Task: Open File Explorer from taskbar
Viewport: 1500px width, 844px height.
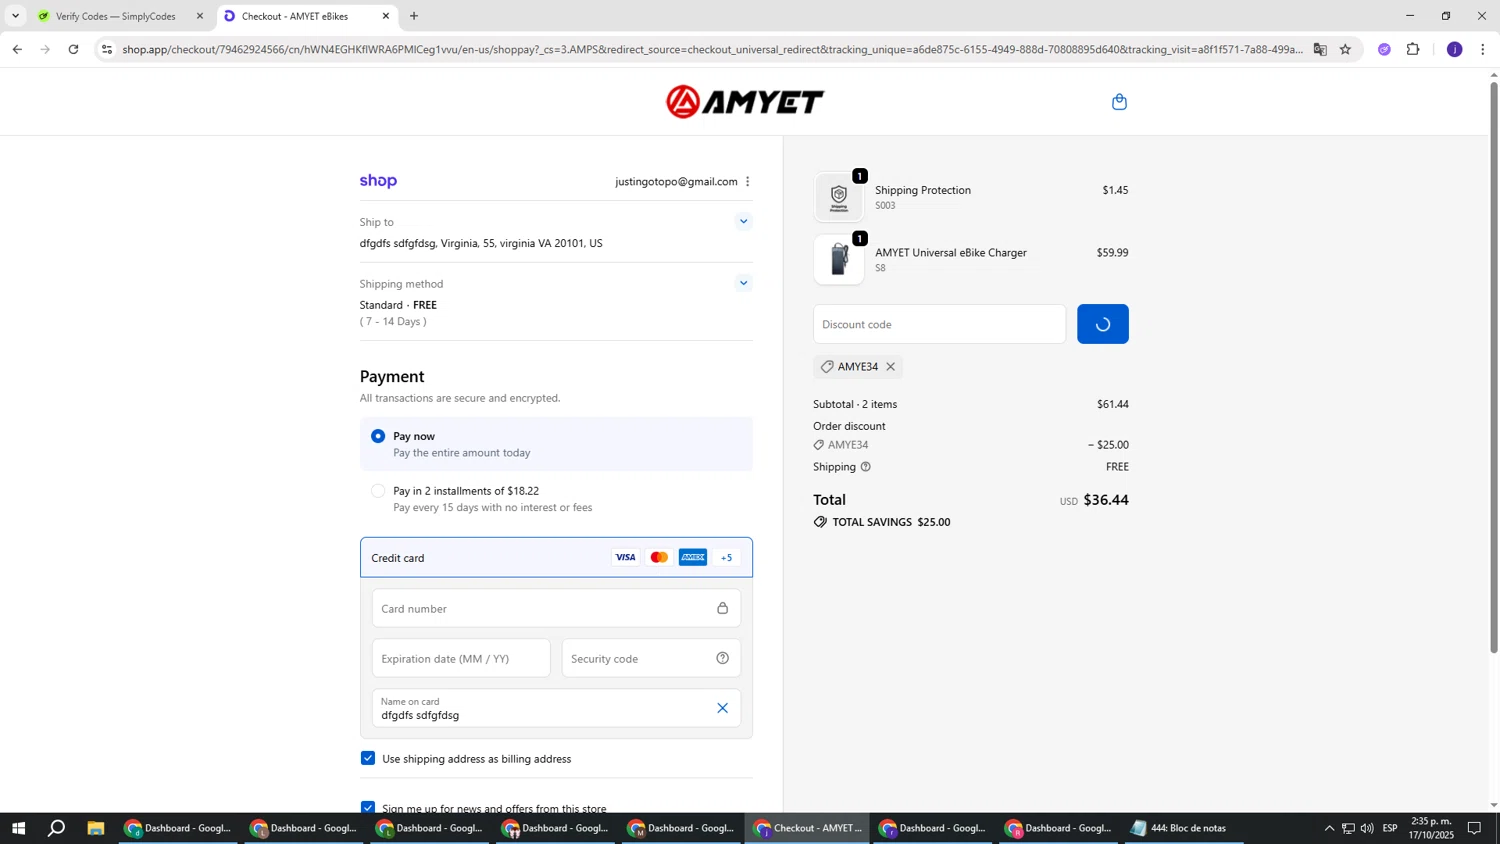Action: click(x=96, y=828)
